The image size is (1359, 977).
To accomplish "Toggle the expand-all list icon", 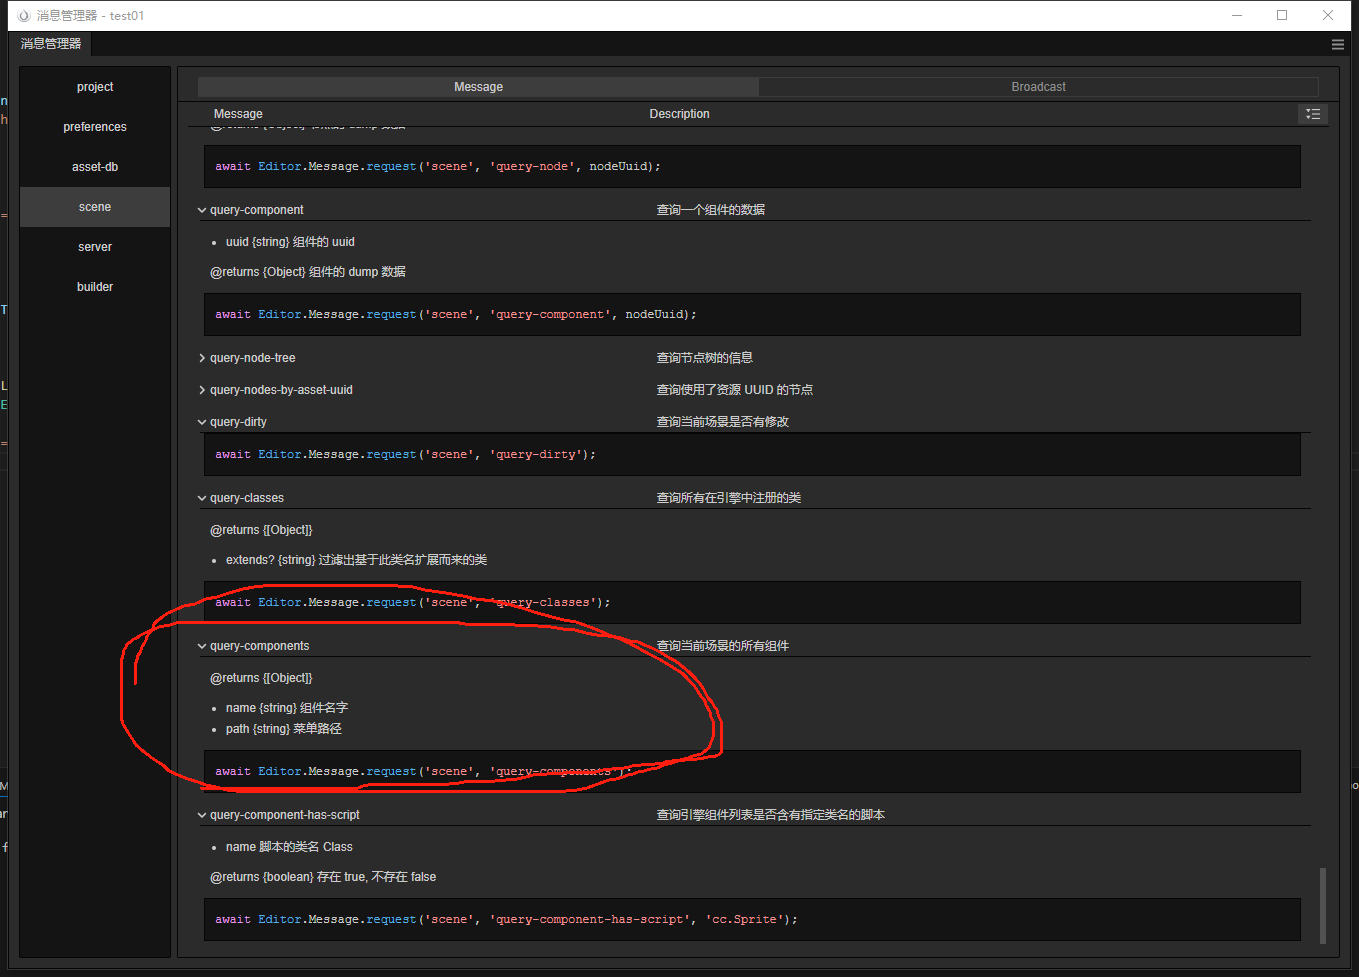I will click(x=1313, y=114).
